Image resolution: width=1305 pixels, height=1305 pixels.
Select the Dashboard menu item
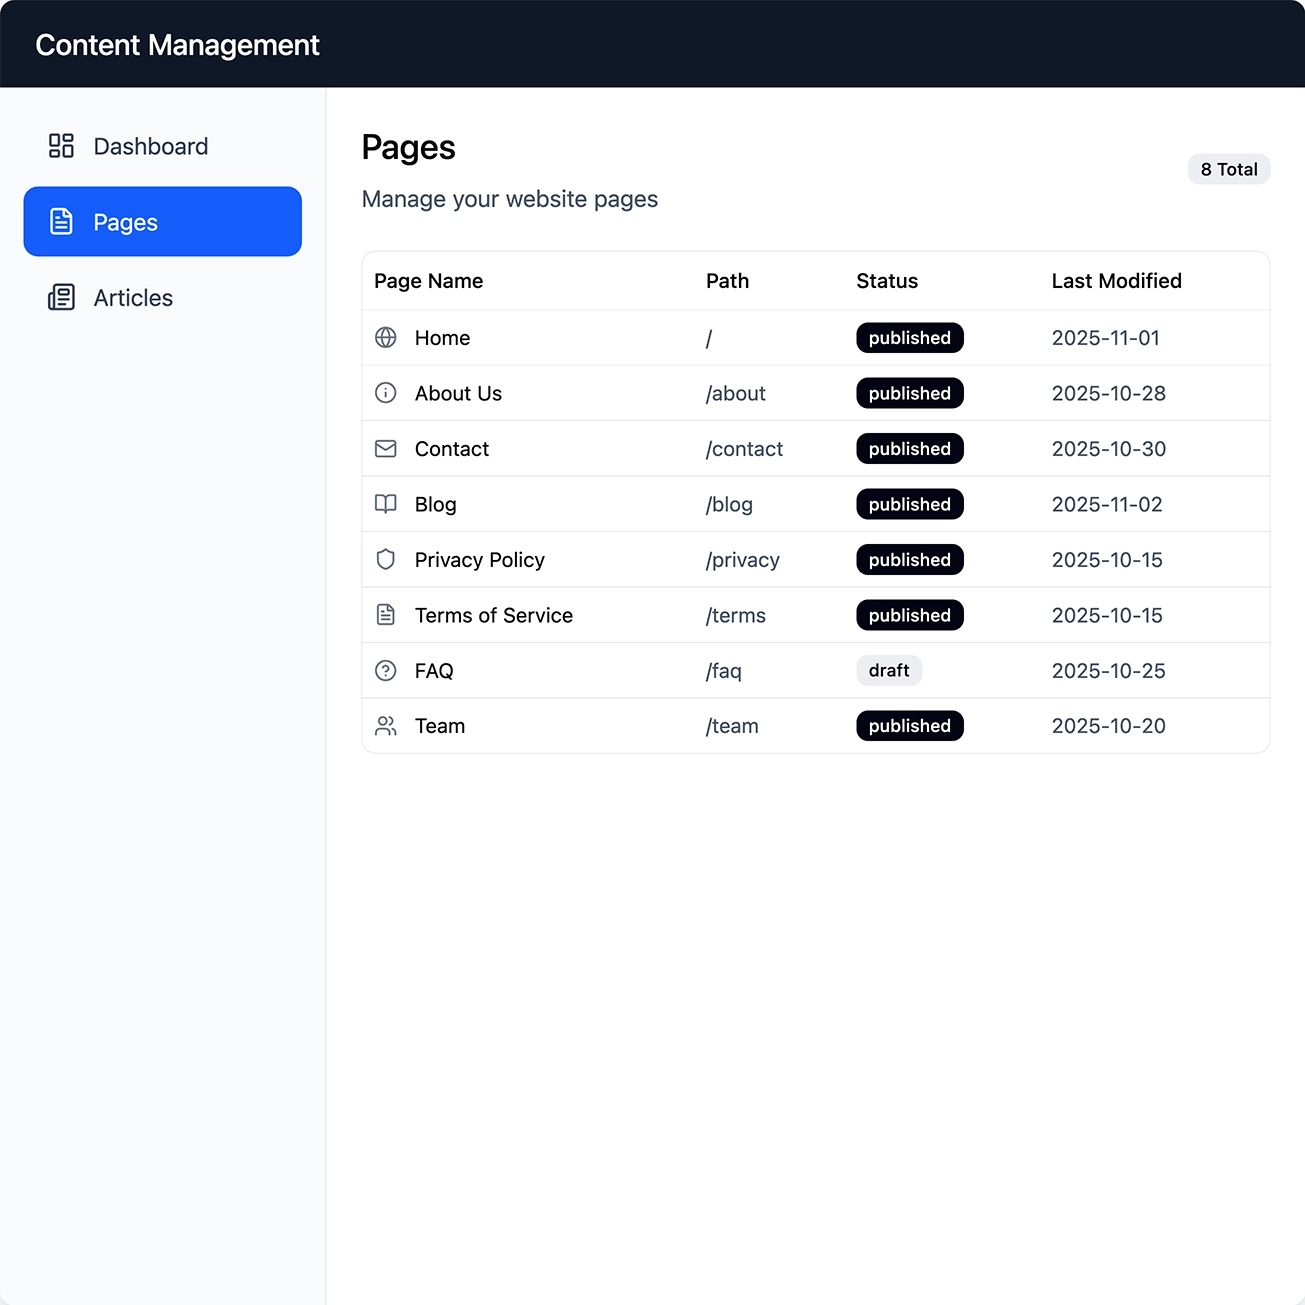click(150, 146)
